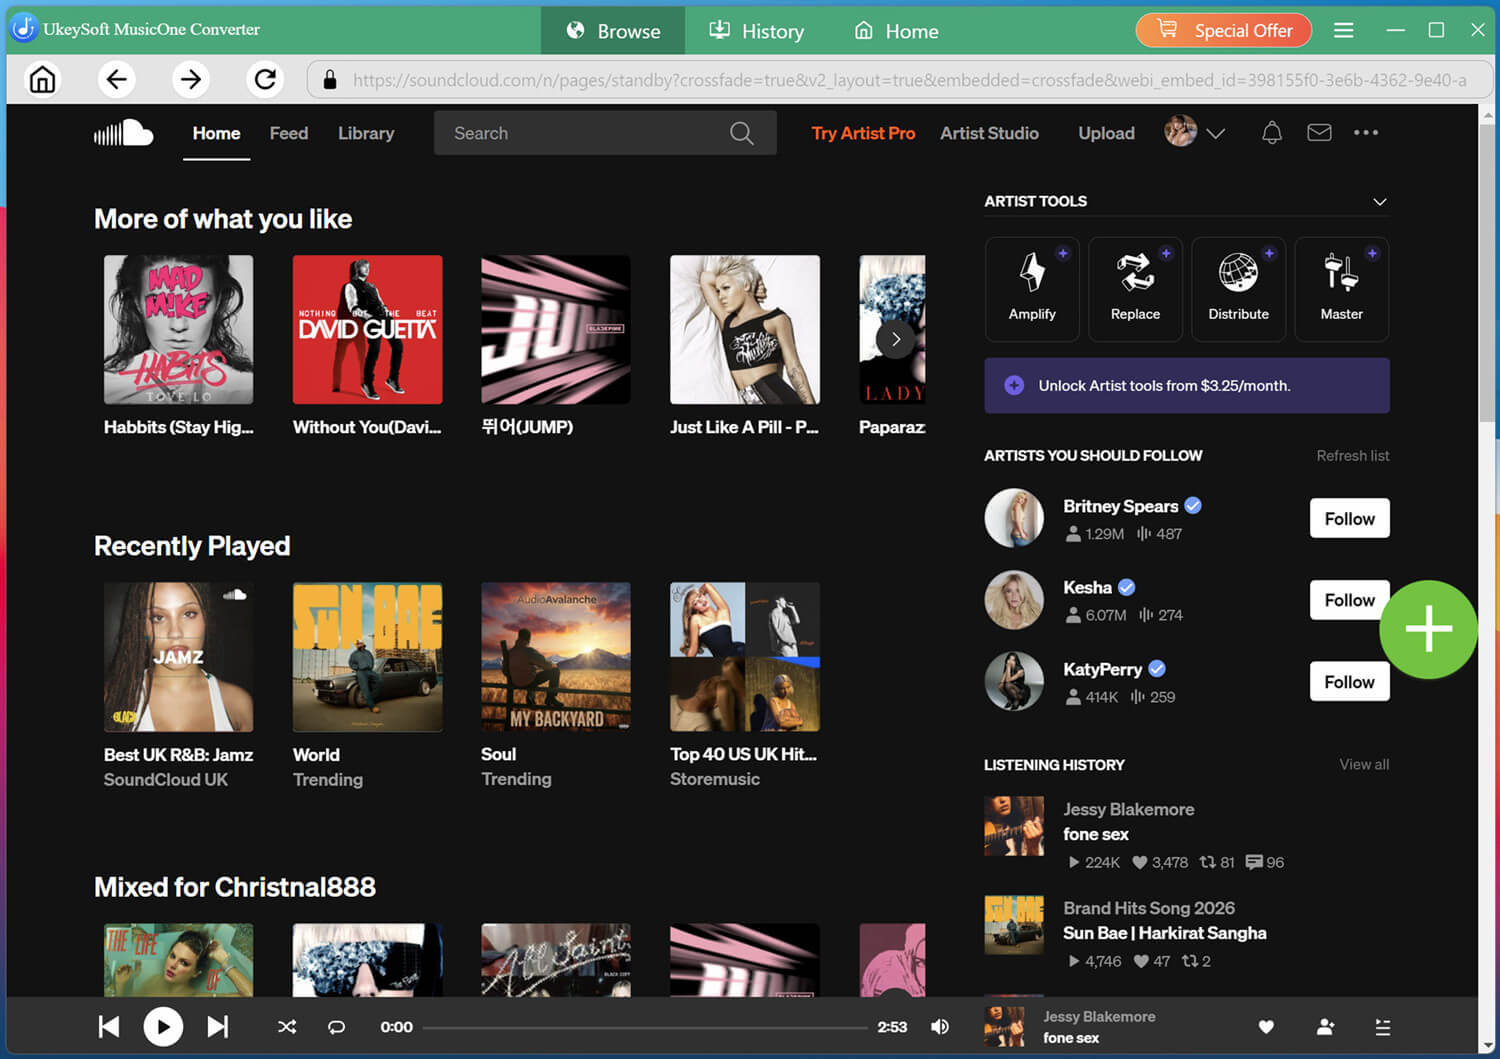Collapse the Artist Tools section
Viewport: 1500px width, 1059px height.
[x=1379, y=202]
